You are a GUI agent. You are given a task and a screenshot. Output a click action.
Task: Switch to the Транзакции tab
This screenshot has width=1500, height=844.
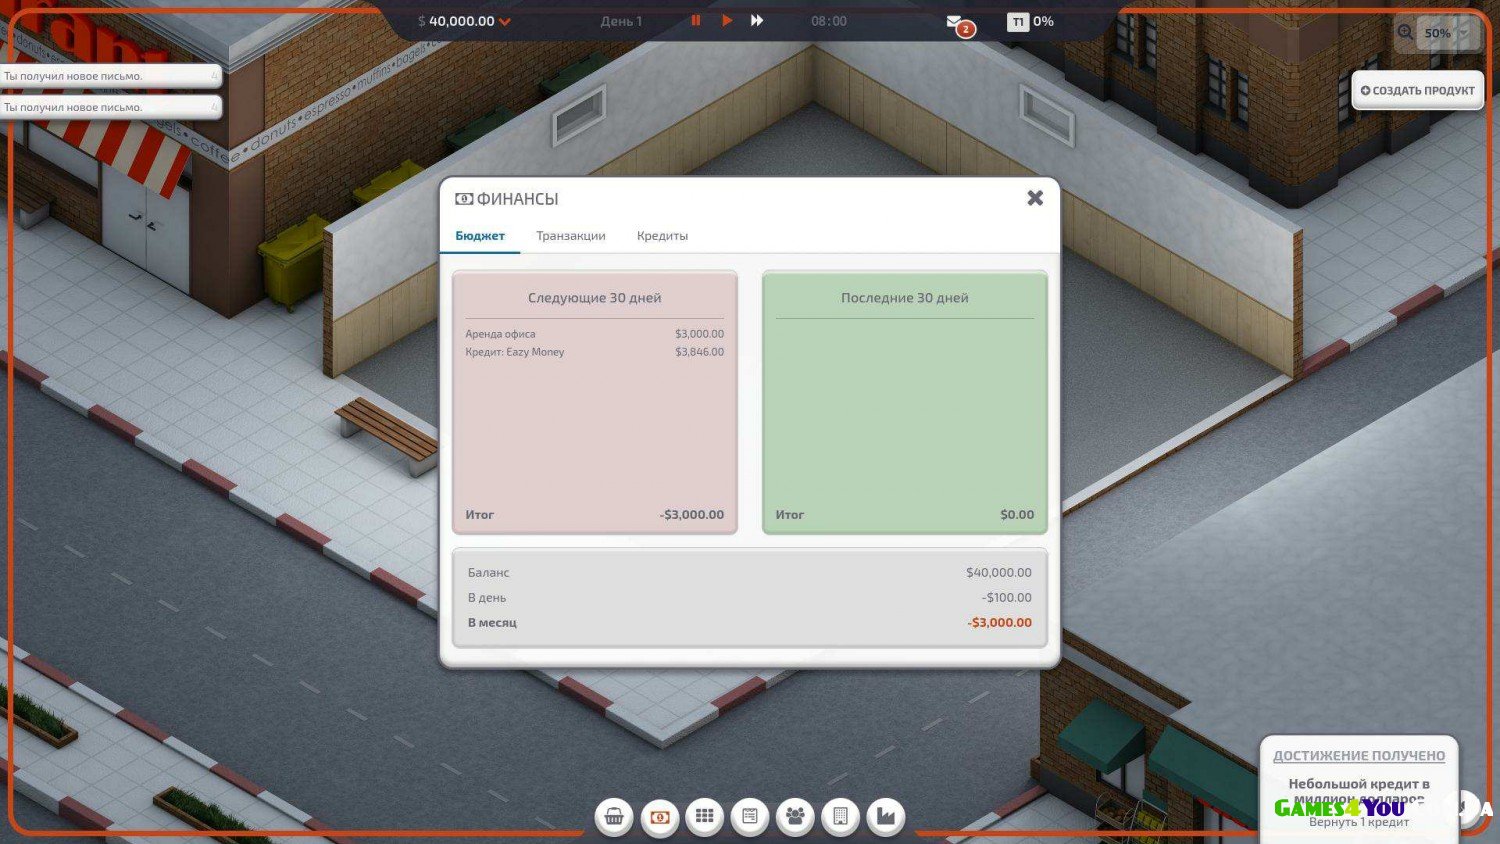(570, 236)
